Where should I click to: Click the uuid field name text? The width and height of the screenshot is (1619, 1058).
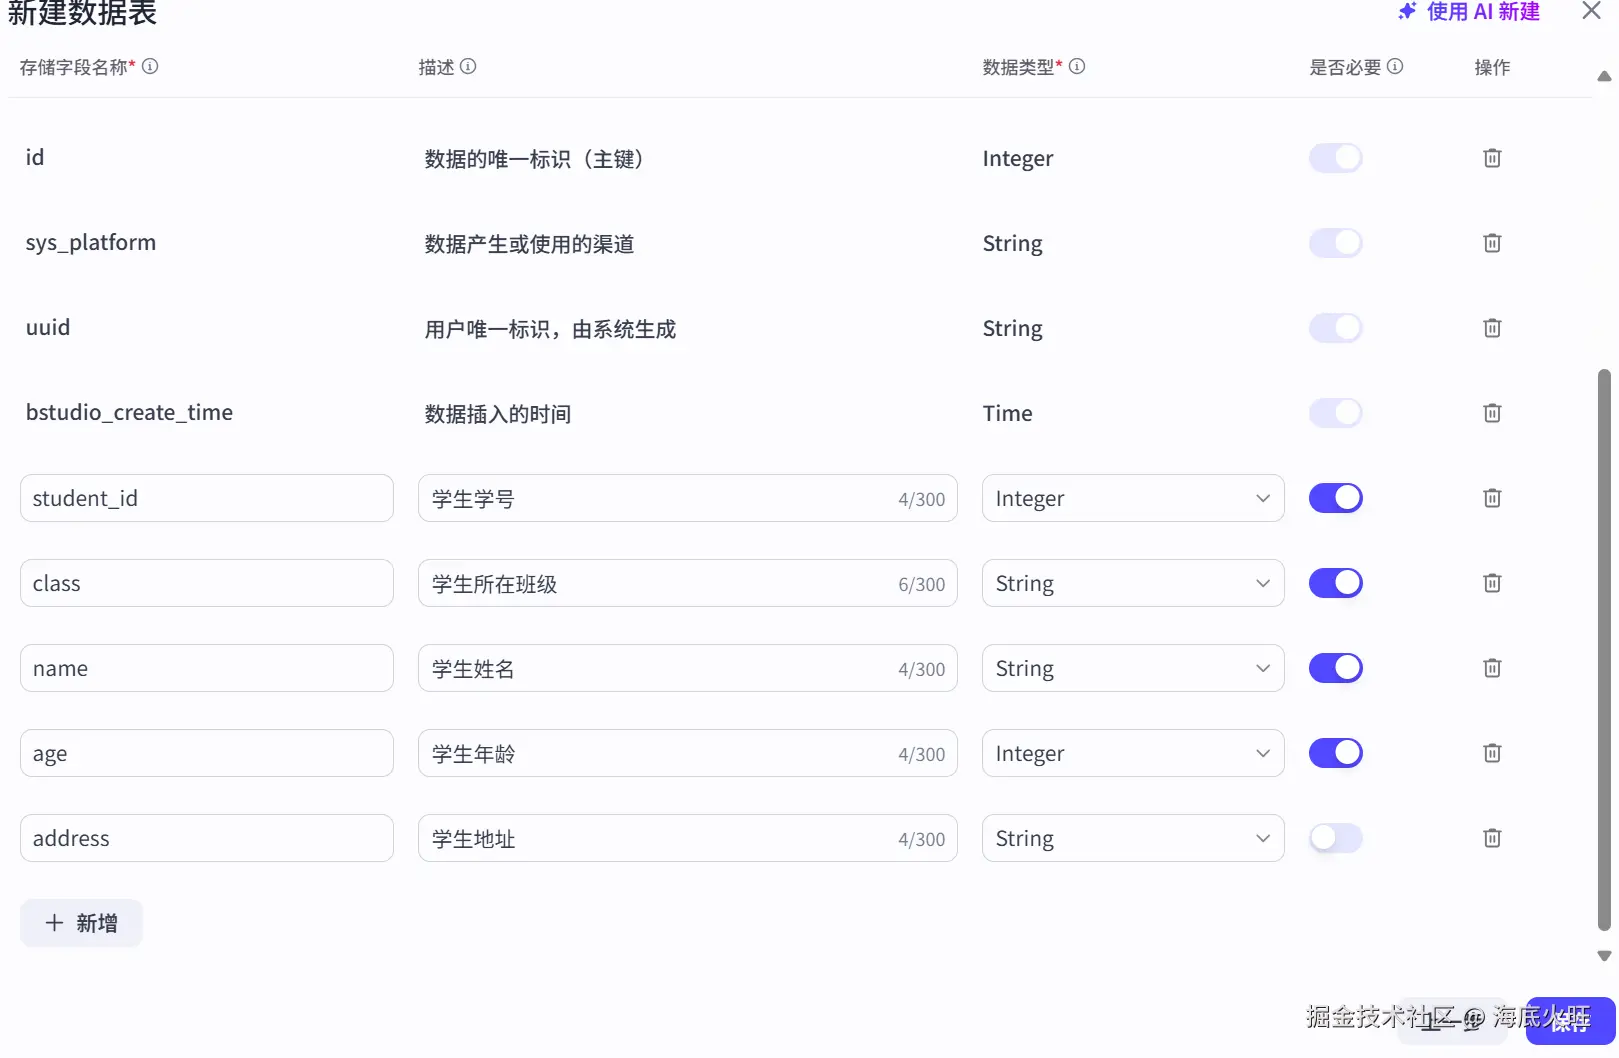coord(48,328)
